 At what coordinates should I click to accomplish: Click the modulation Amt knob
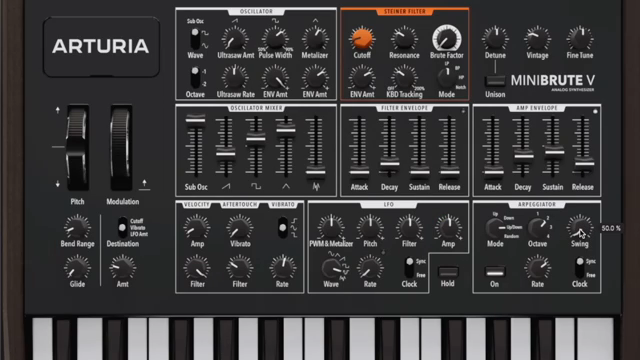(122, 268)
